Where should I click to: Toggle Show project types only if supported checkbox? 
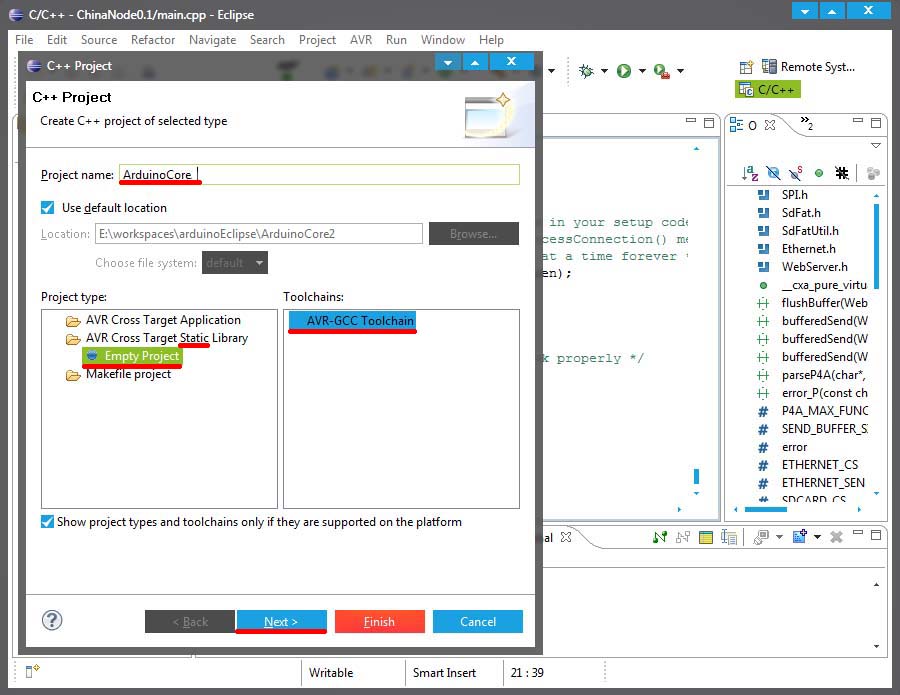(x=48, y=521)
